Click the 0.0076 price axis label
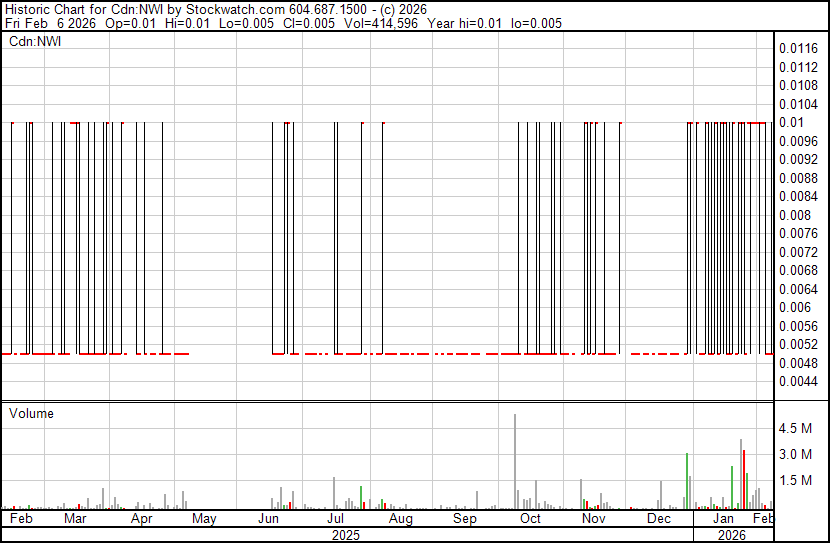The height and width of the screenshot is (543, 830). (x=798, y=233)
